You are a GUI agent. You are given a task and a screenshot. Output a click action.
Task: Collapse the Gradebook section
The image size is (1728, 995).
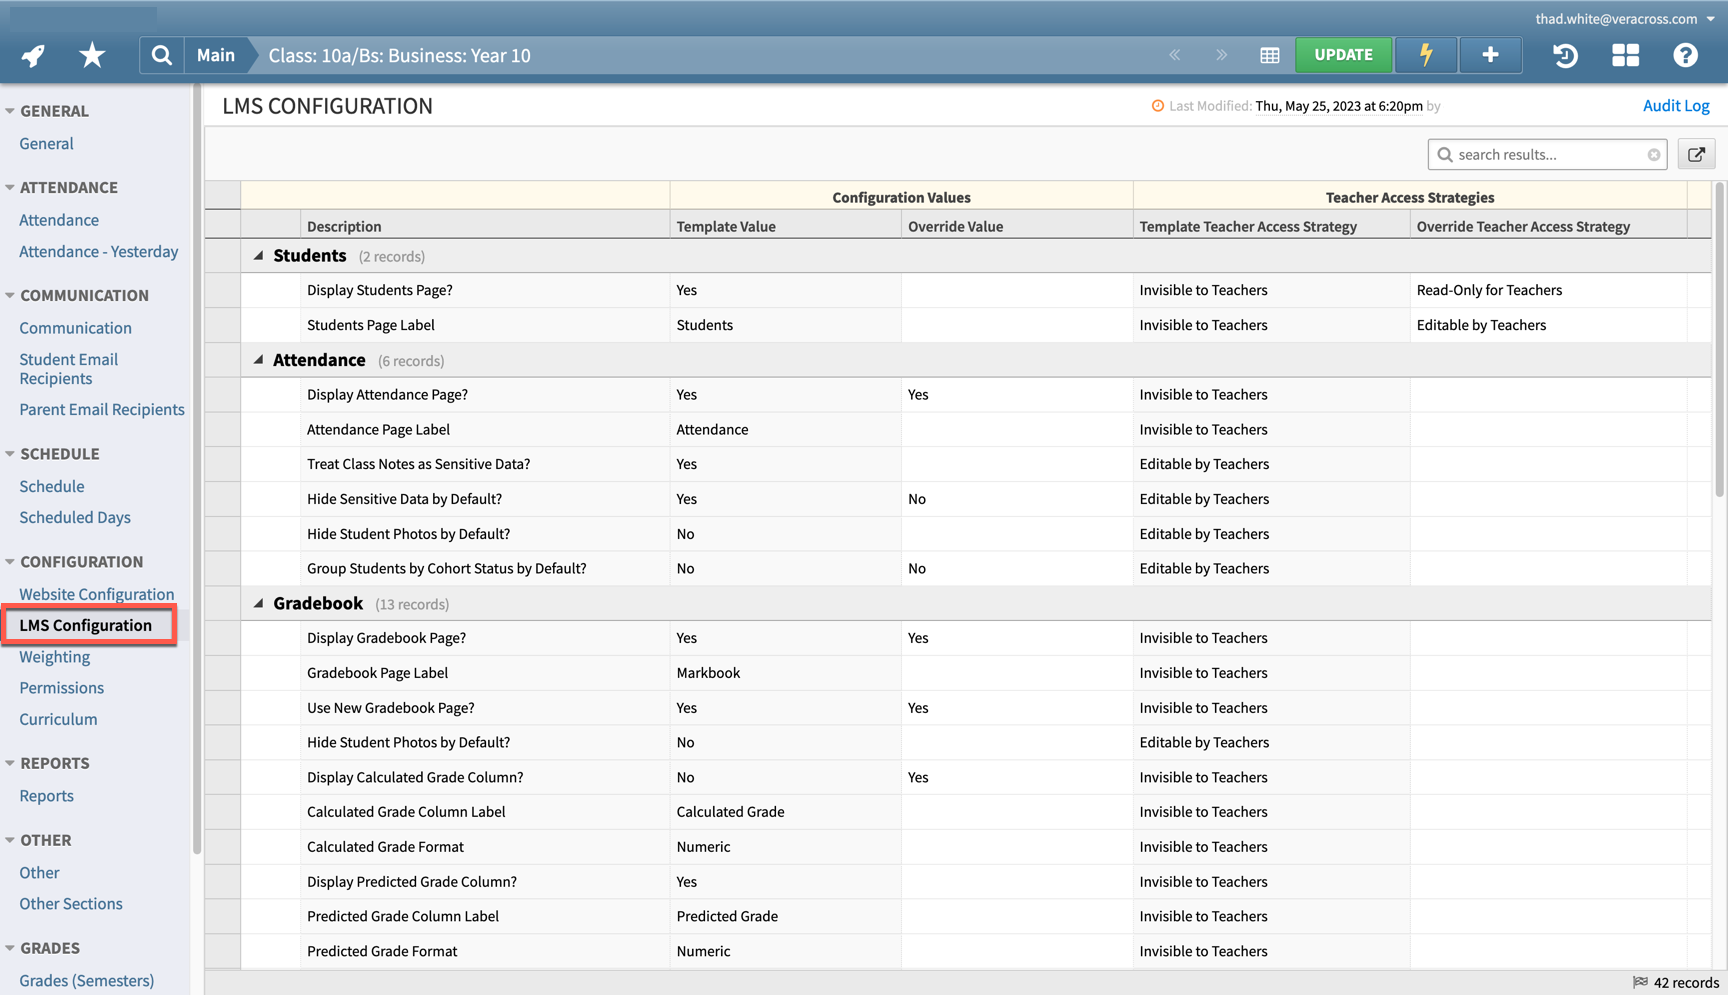[260, 603]
